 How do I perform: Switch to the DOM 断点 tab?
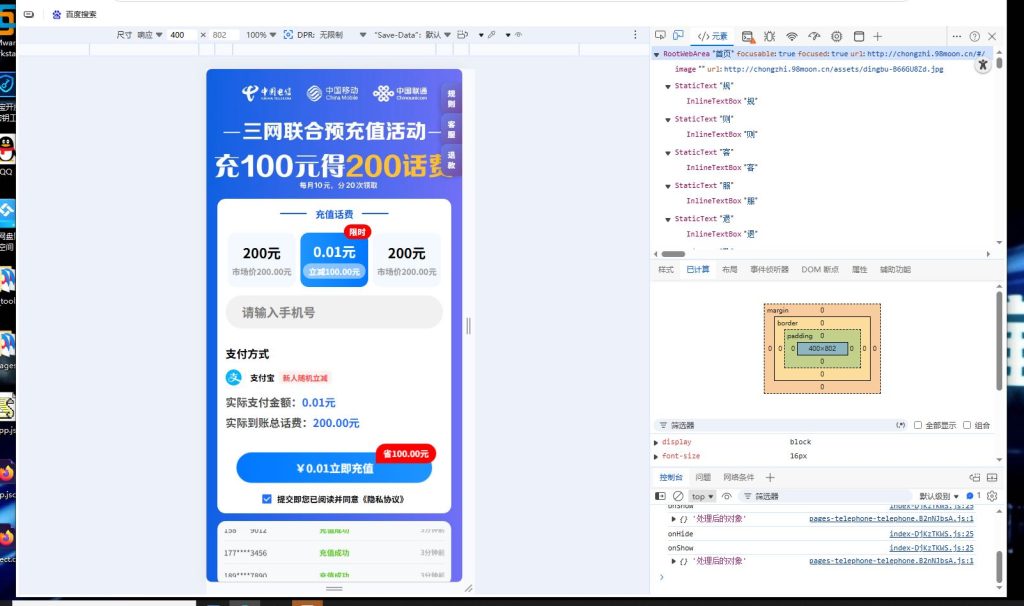tap(820, 270)
